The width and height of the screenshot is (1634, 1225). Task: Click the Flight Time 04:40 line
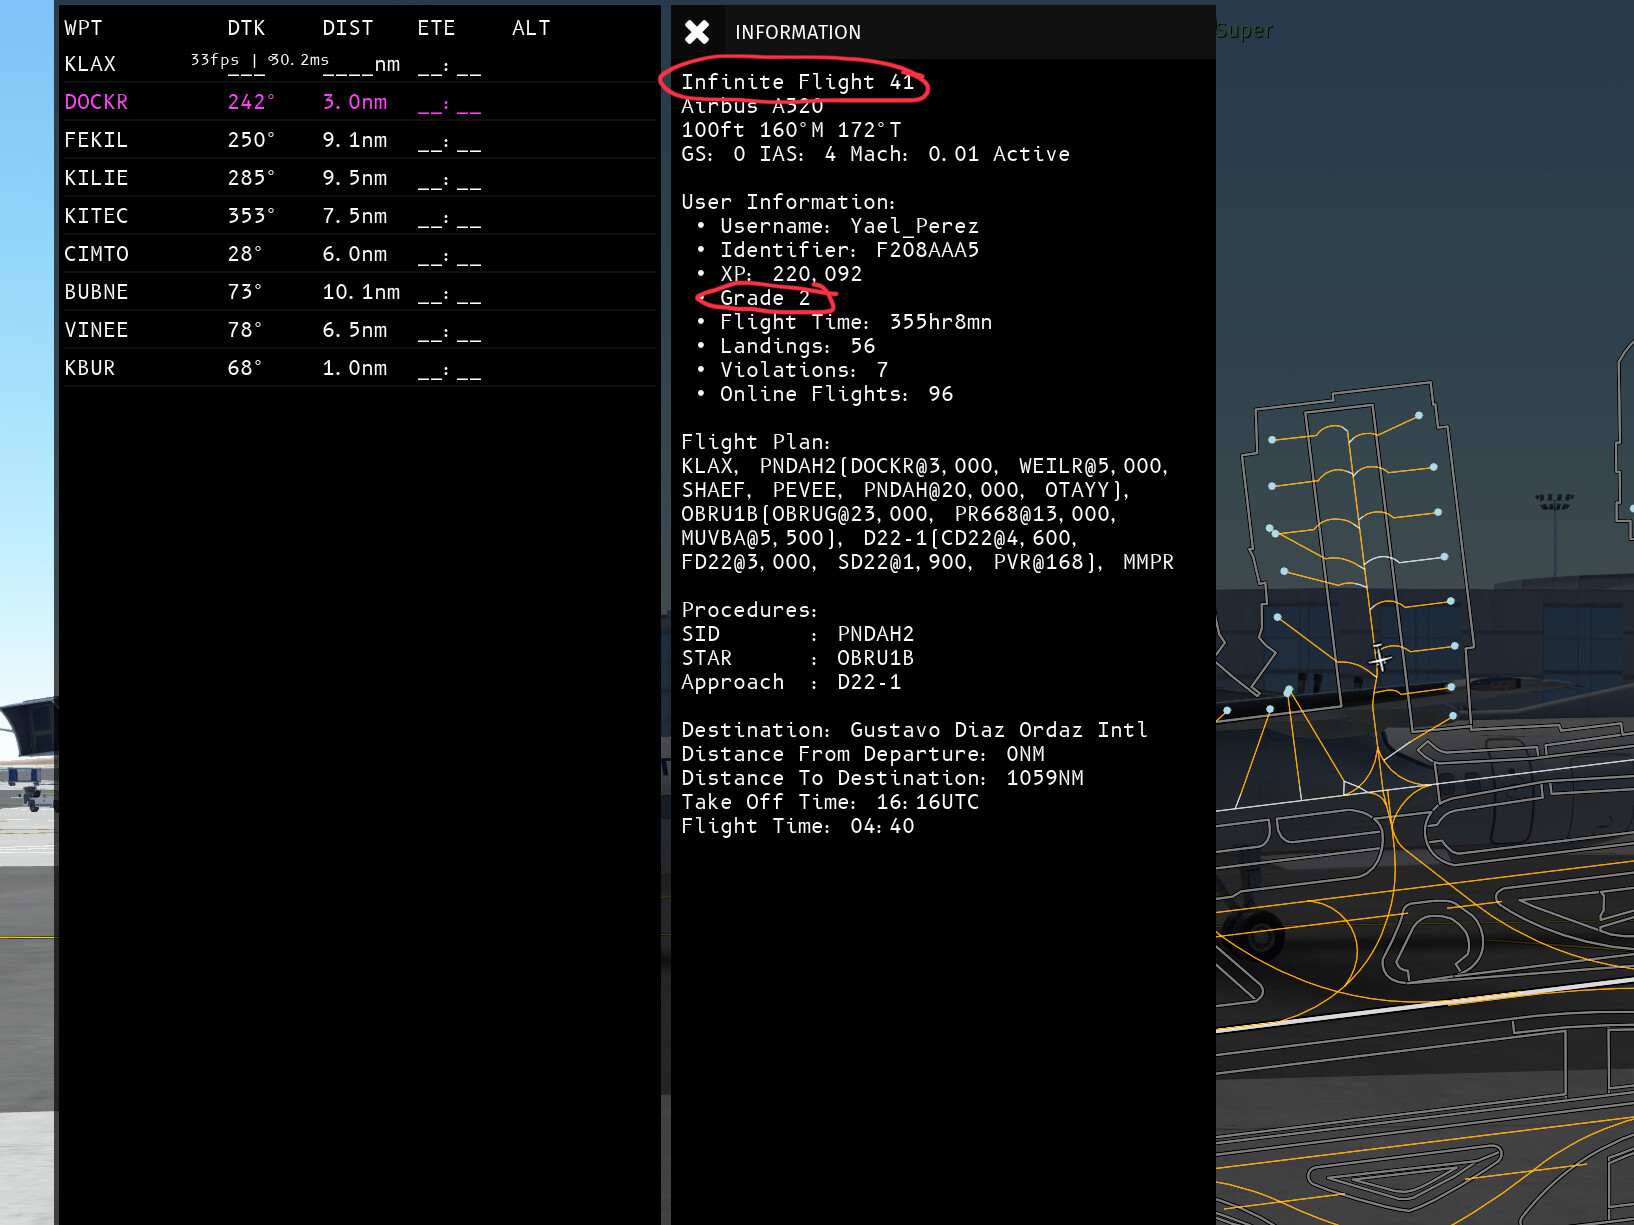click(x=798, y=826)
